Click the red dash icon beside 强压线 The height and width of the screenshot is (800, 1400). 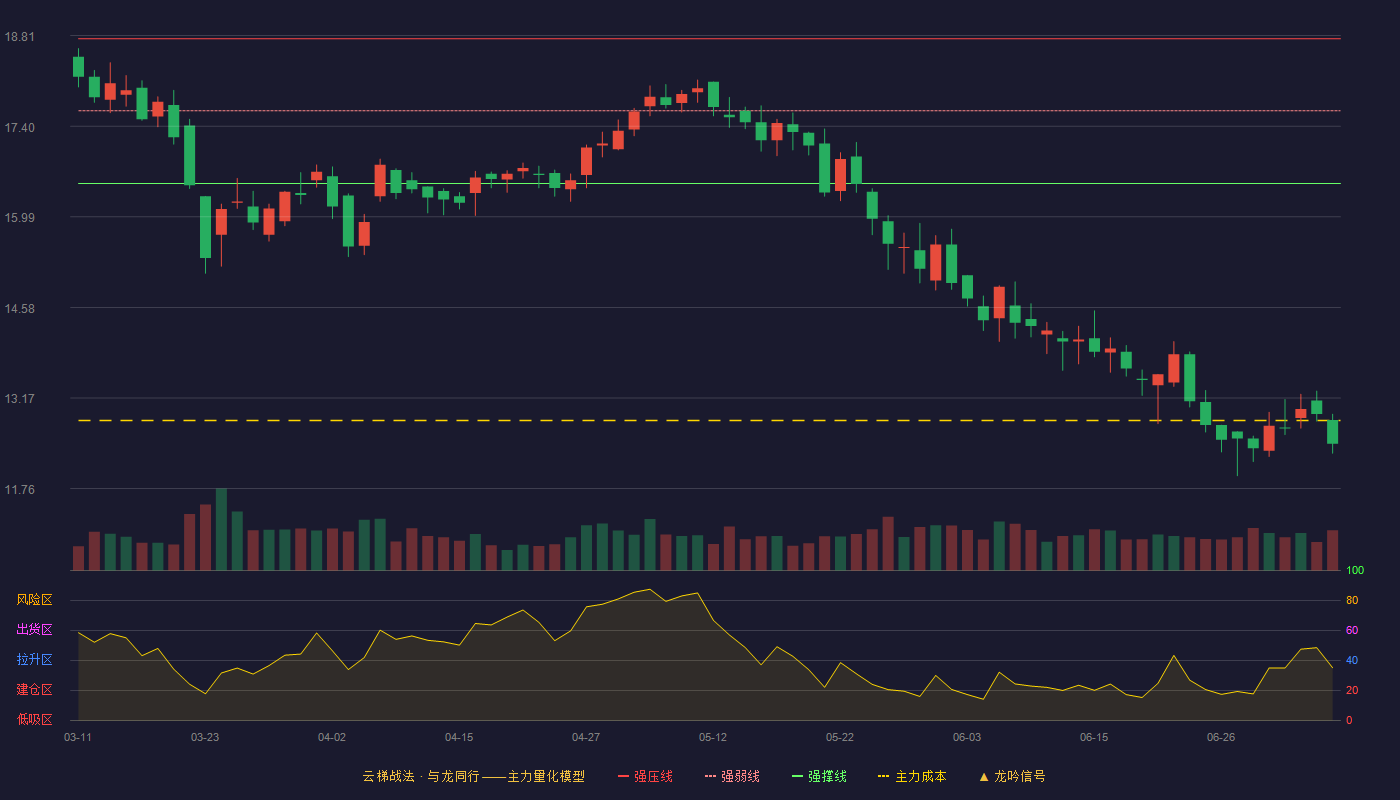(x=623, y=776)
